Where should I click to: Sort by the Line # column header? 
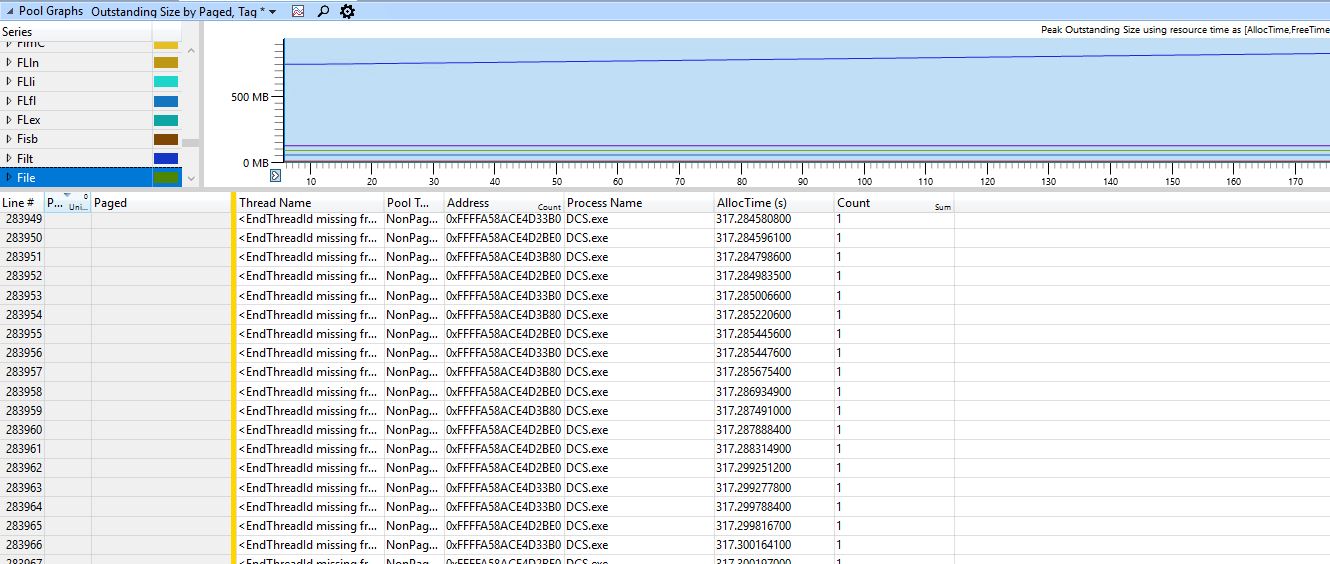click(22, 203)
